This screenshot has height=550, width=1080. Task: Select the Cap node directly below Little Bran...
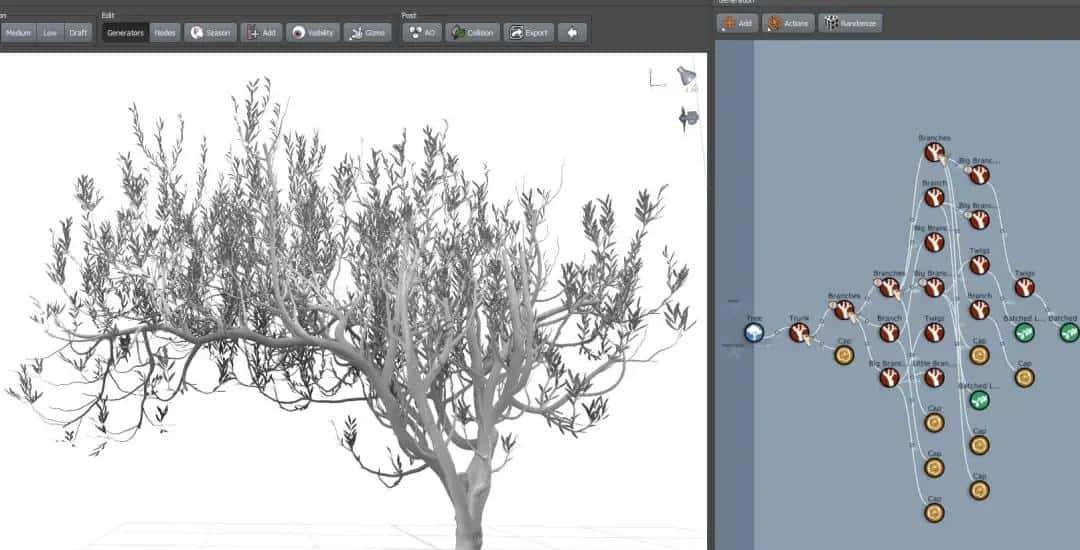934,423
